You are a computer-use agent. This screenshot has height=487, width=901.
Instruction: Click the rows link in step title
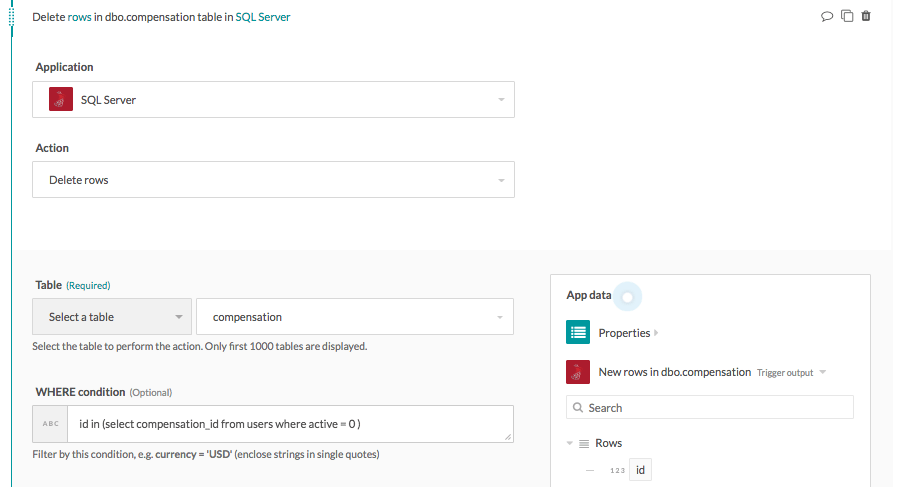click(x=79, y=17)
